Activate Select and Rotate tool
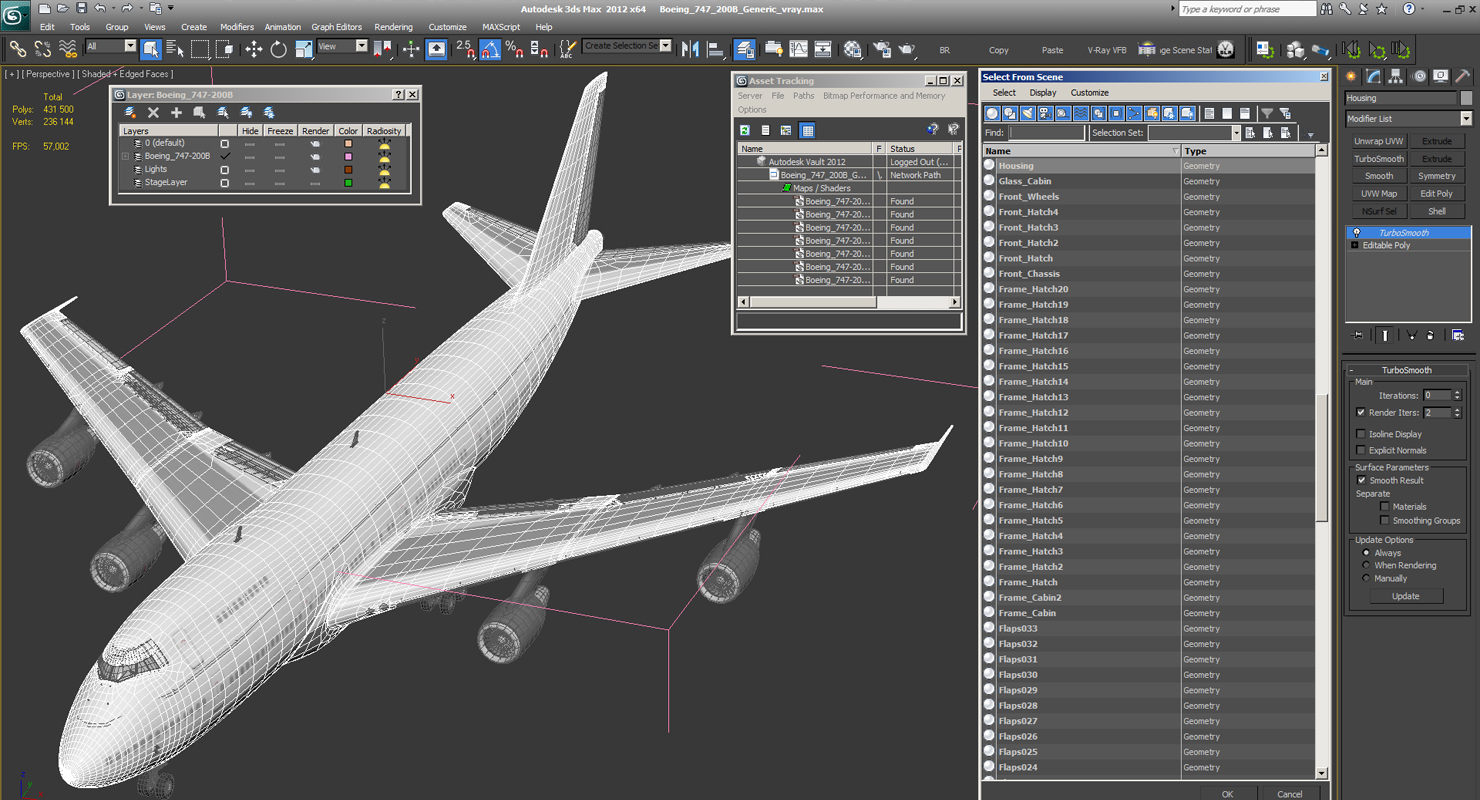Screen dimensions: 1480x800 coord(278,48)
